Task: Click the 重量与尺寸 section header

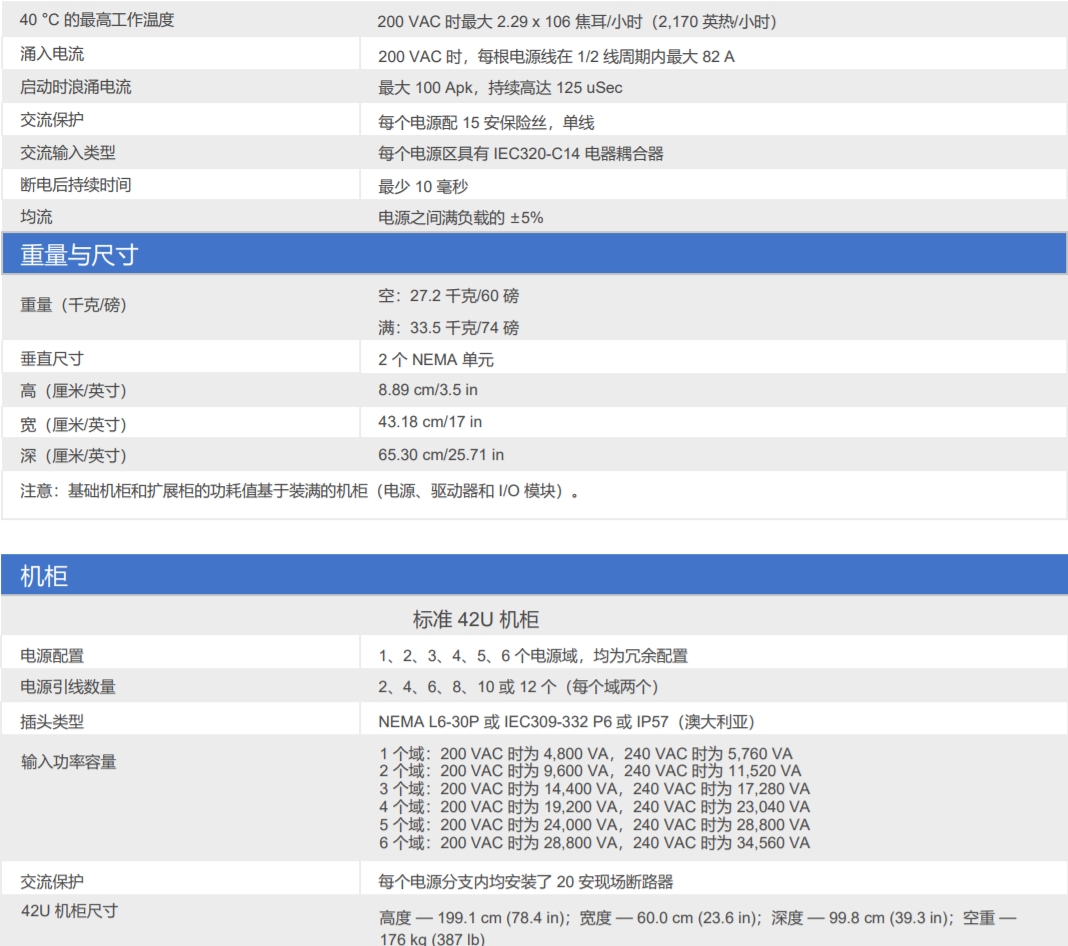Action: (79, 256)
